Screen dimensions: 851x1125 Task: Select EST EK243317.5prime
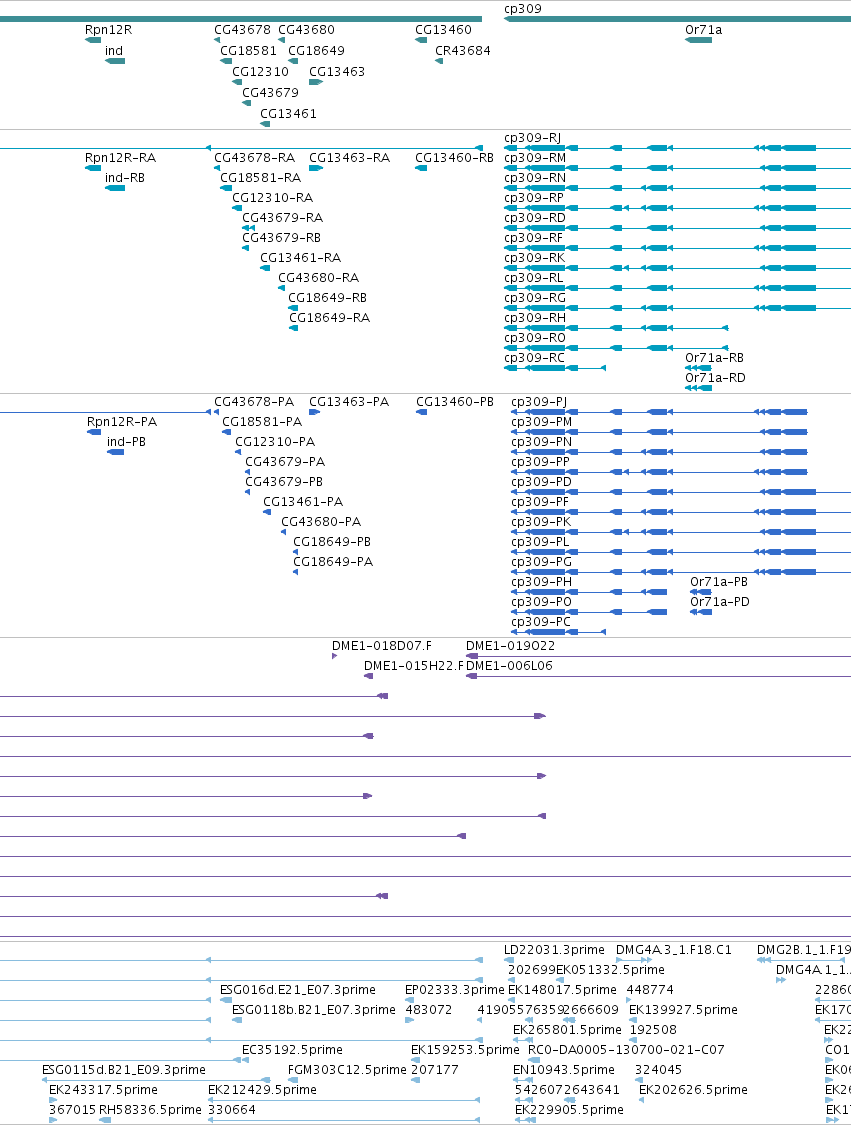point(103,1091)
